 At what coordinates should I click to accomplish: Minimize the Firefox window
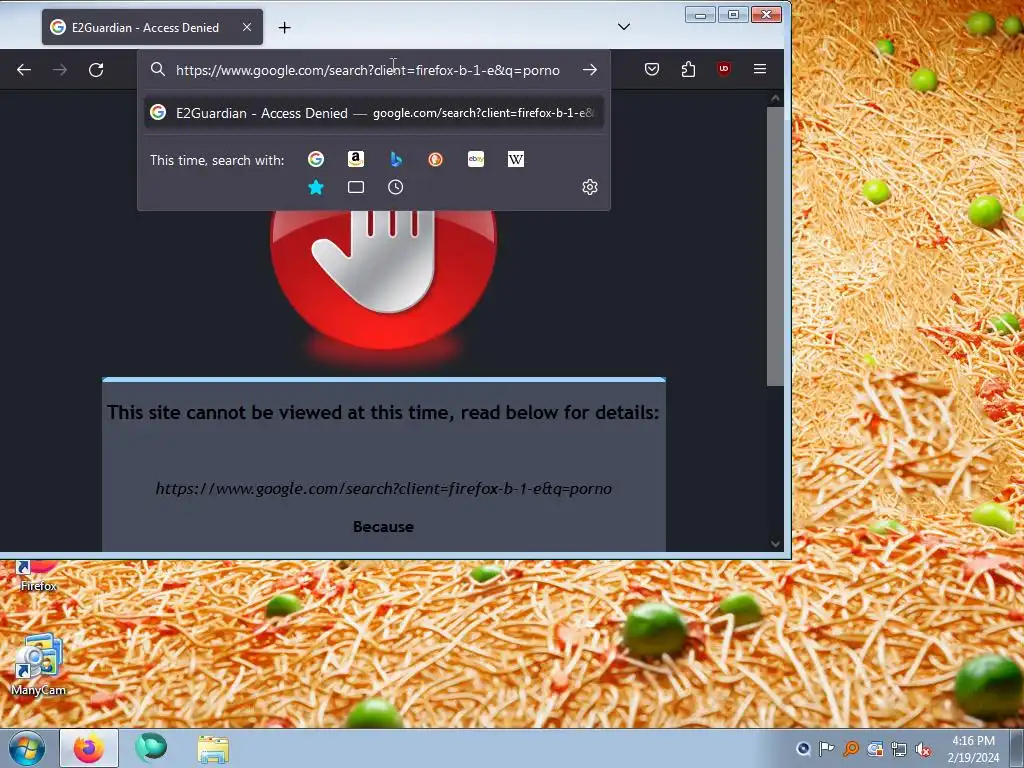click(700, 15)
